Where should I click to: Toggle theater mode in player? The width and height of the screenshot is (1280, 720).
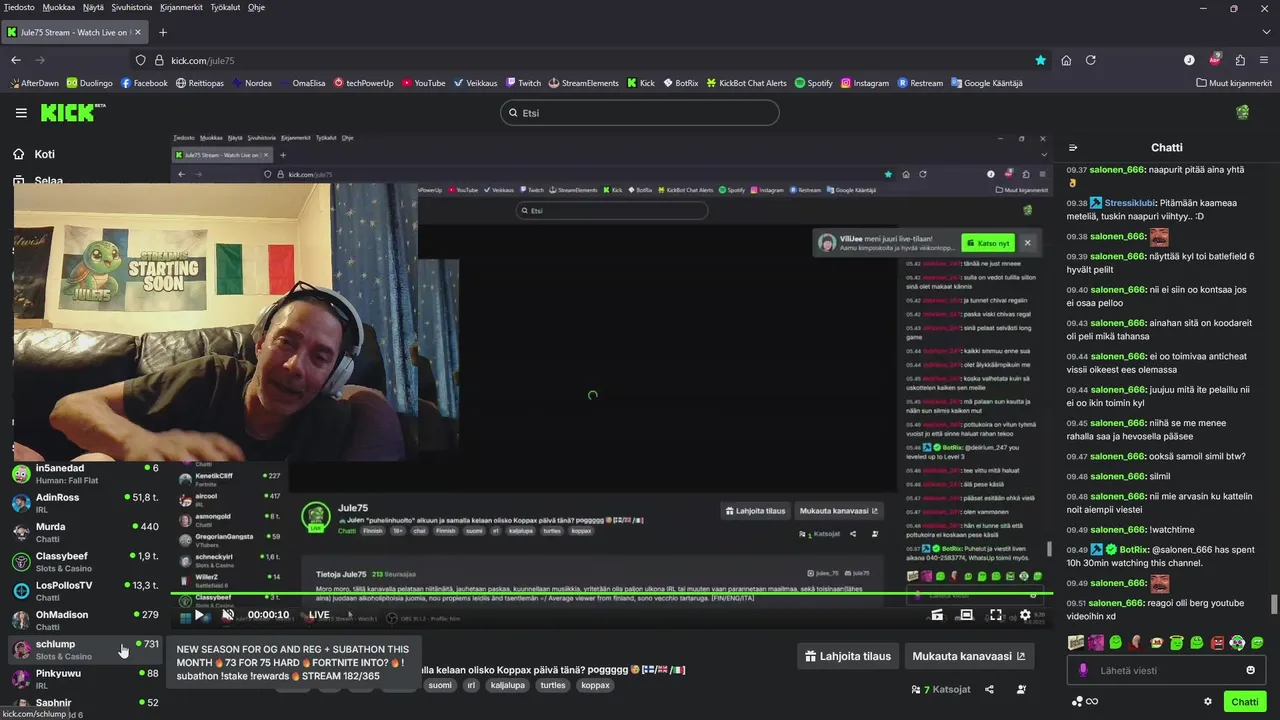(x=966, y=615)
